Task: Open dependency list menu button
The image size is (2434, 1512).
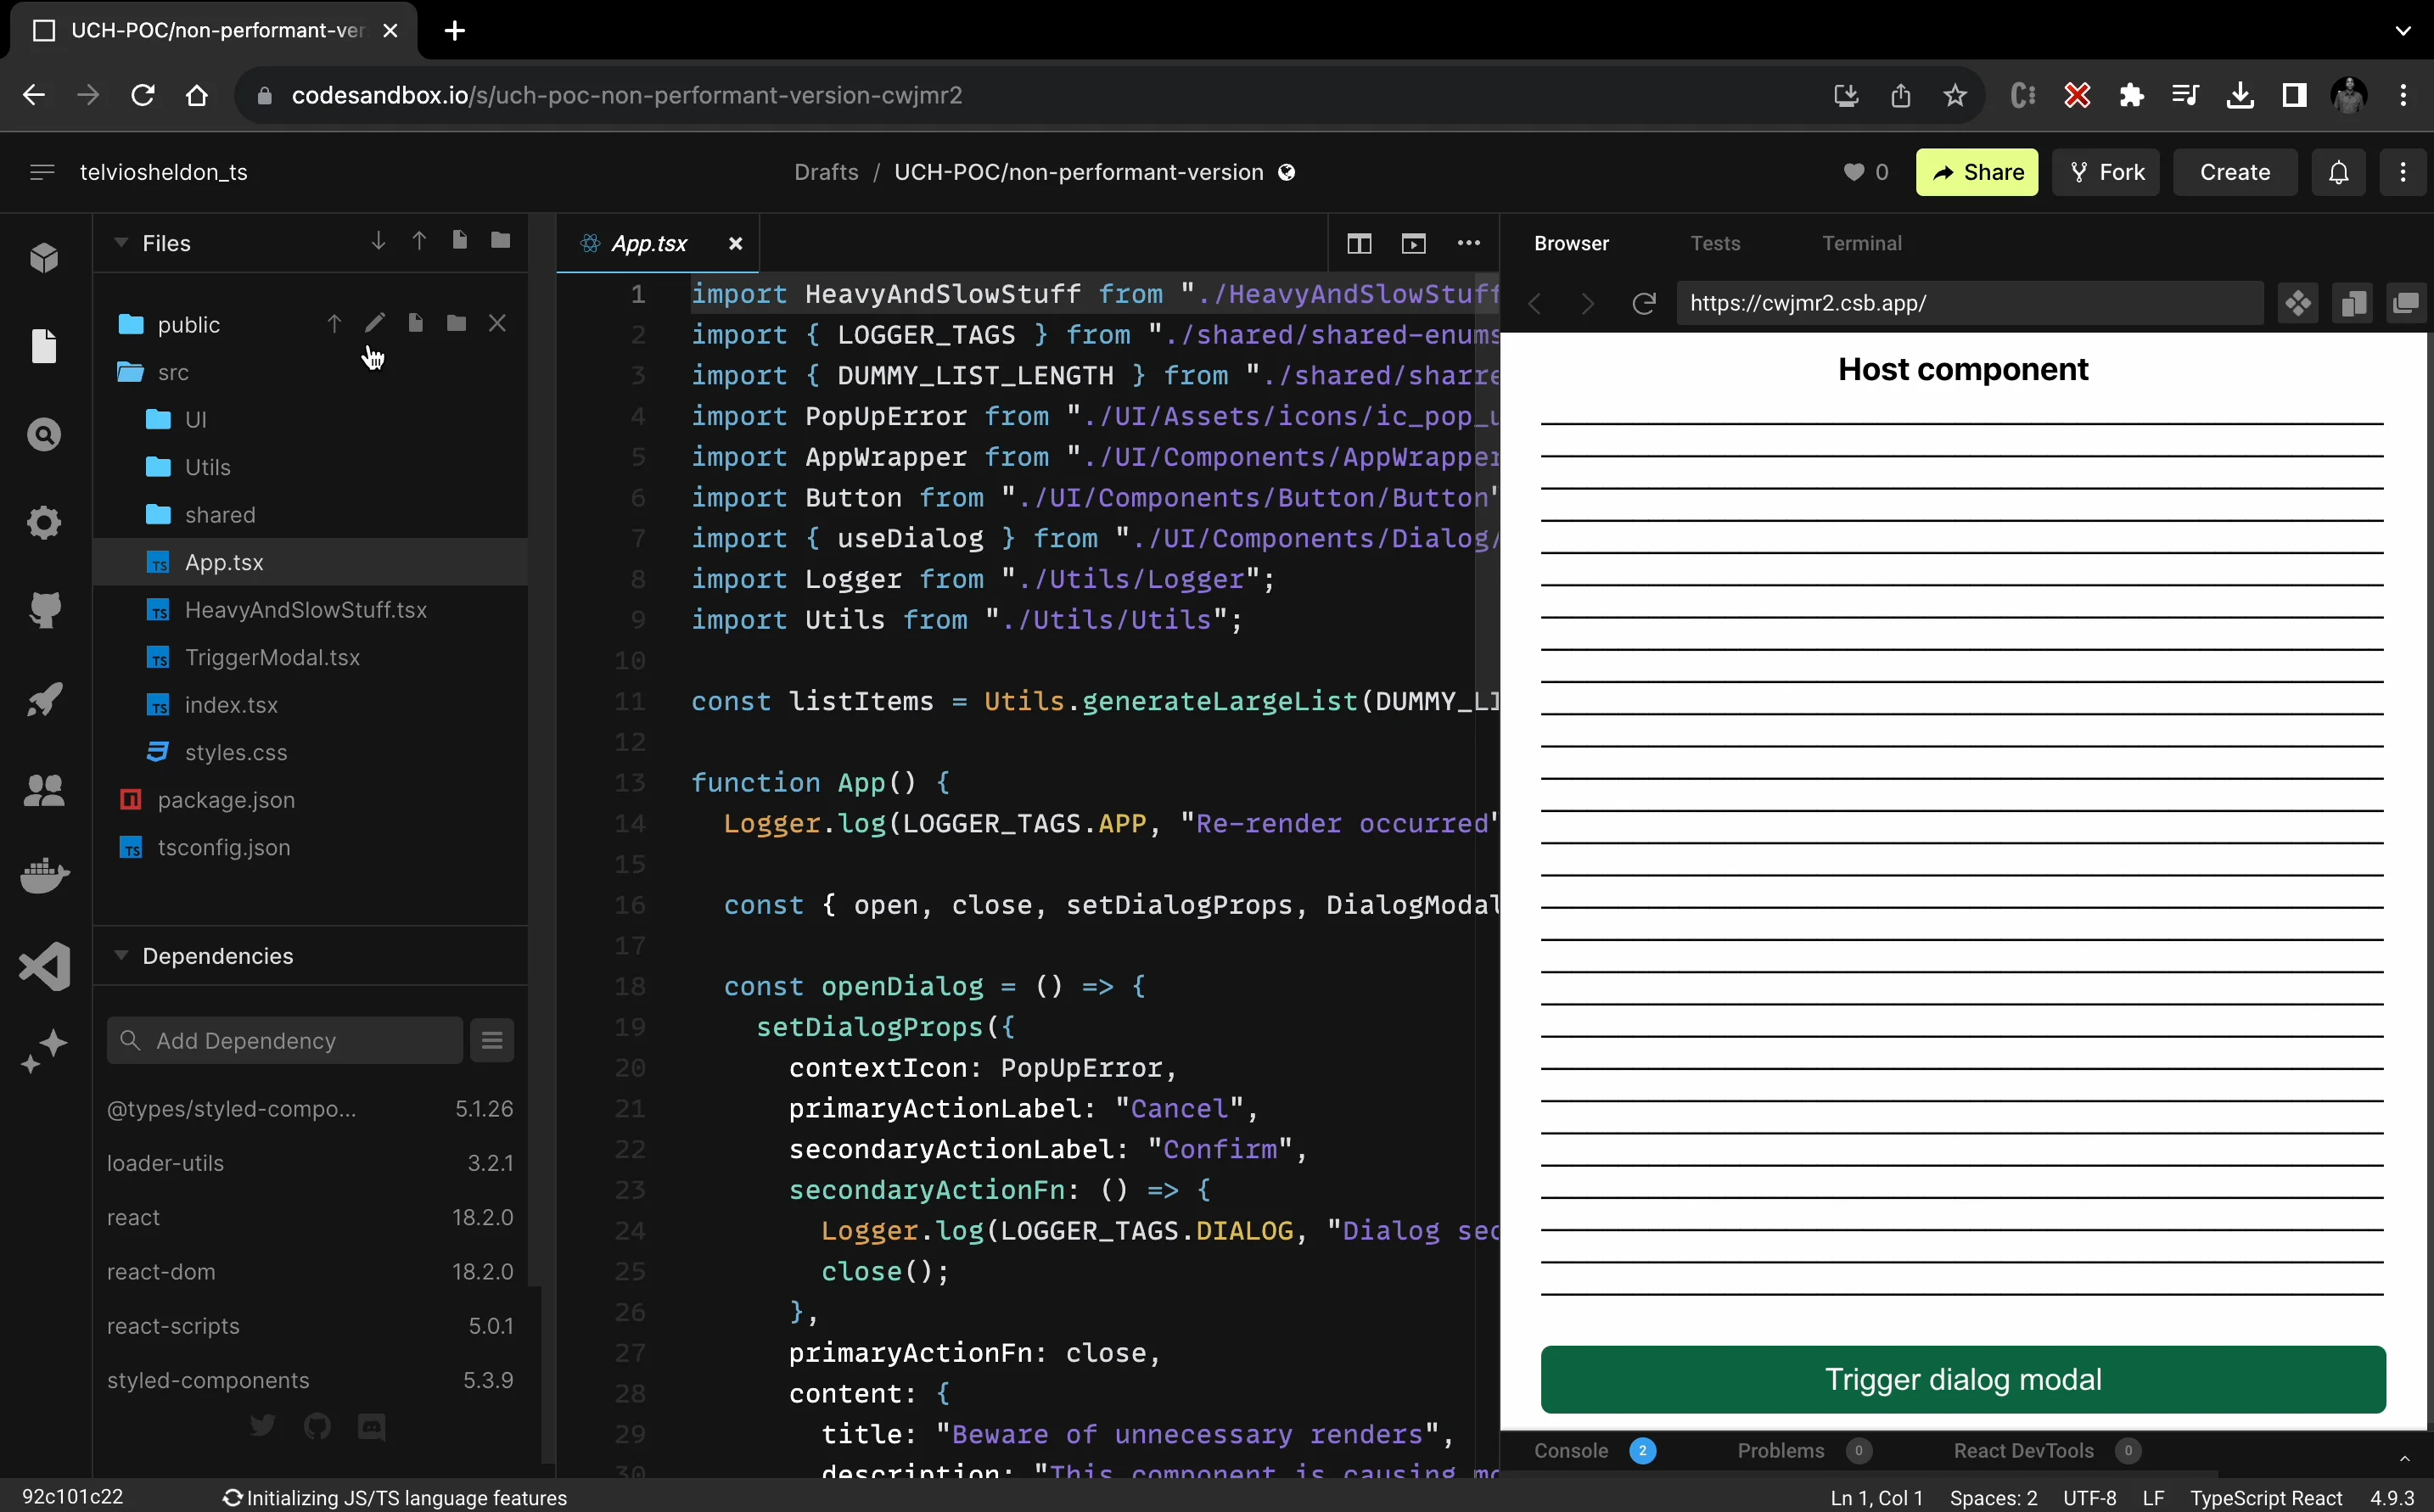Action: [492, 1040]
